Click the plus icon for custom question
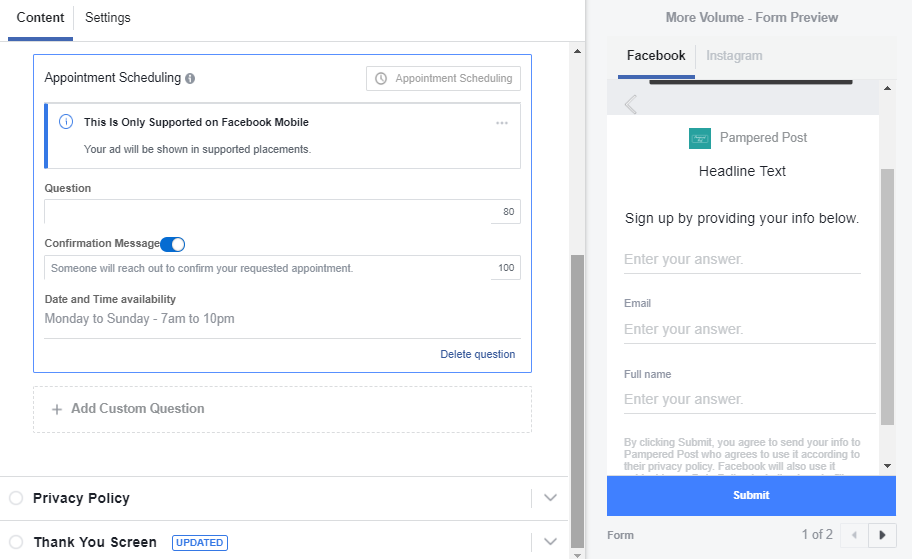Image resolution: width=912 pixels, height=559 pixels. [x=57, y=409]
